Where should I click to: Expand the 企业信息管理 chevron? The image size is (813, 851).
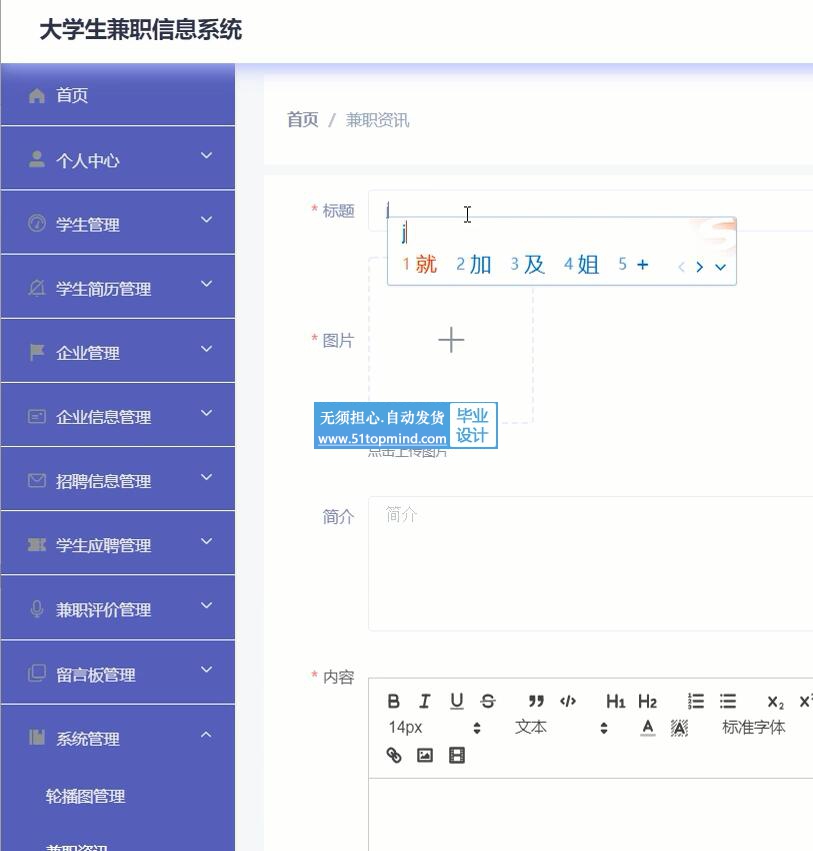coord(206,412)
